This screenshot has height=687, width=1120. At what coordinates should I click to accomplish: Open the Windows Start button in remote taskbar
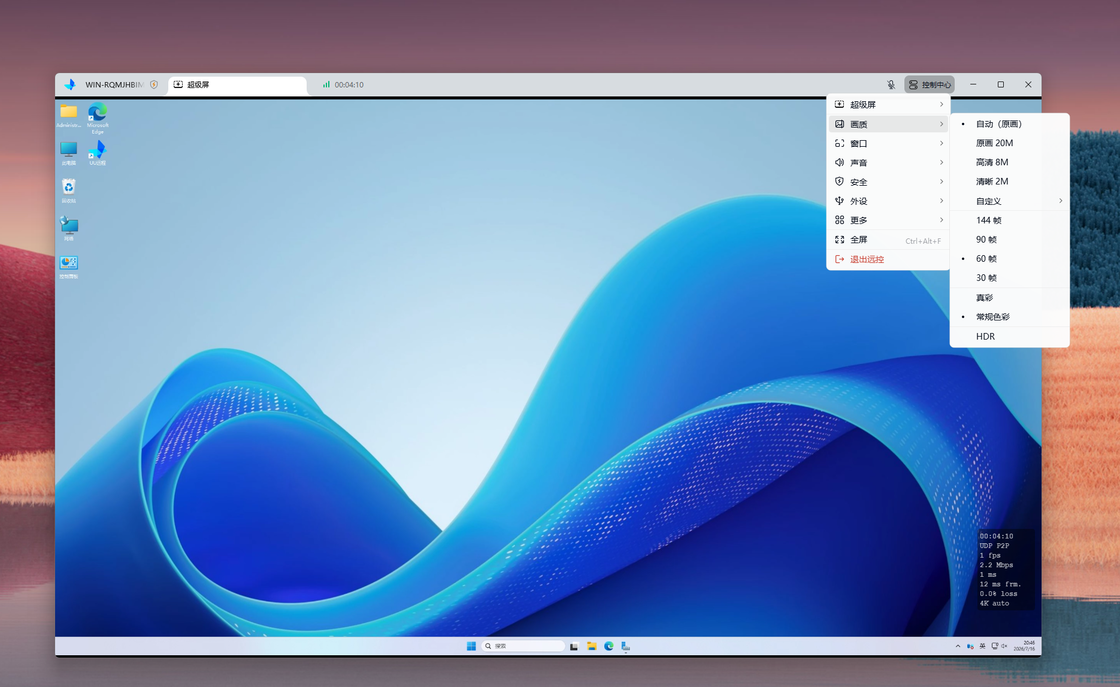click(x=471, y=646)
